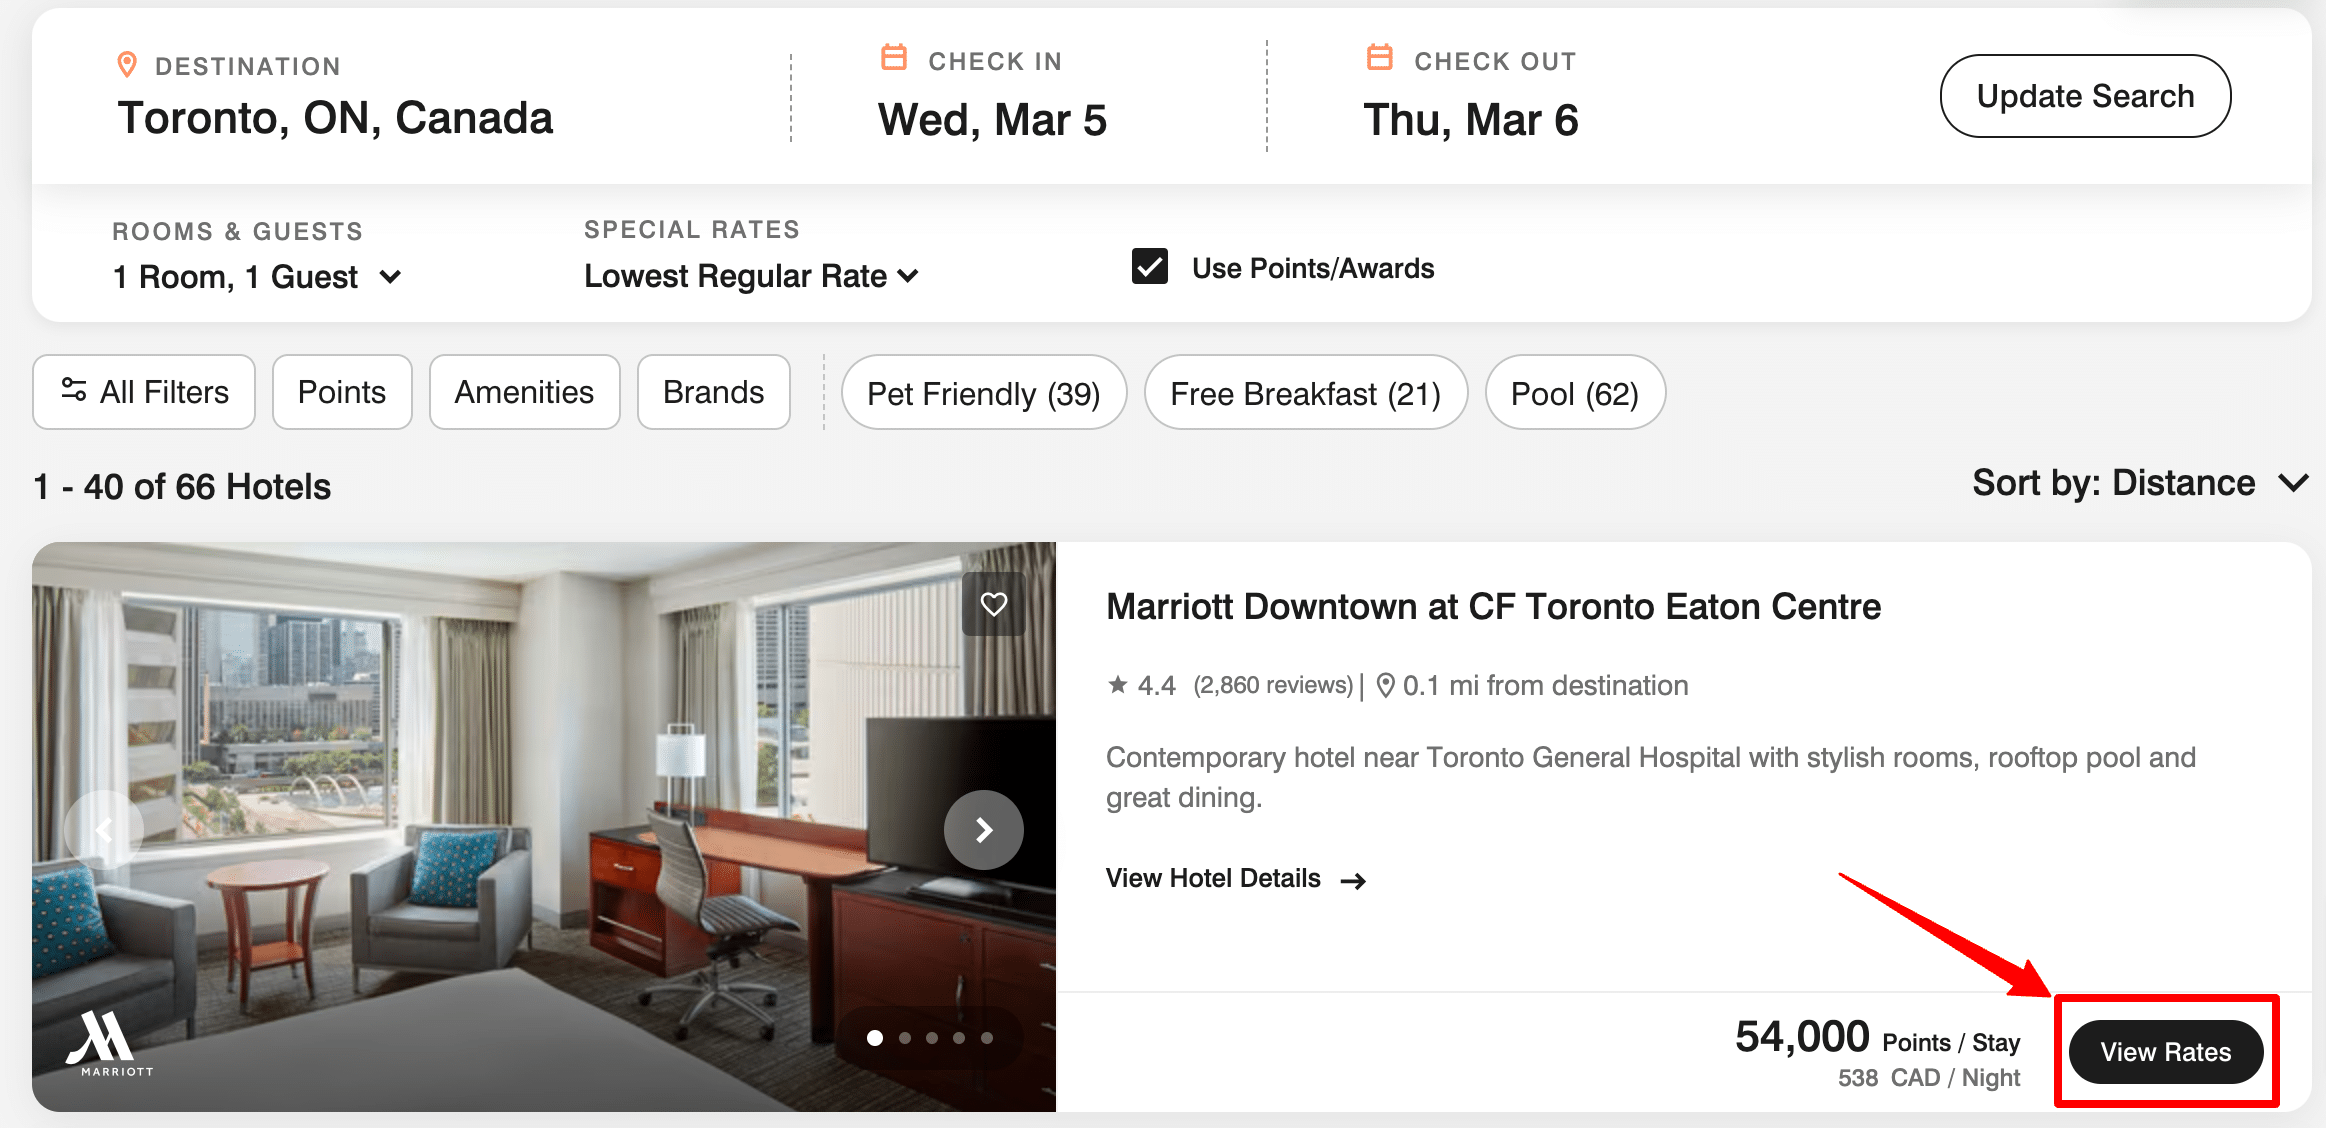Uncheck the Use Points/Awards checkbox

point(1150,267)
